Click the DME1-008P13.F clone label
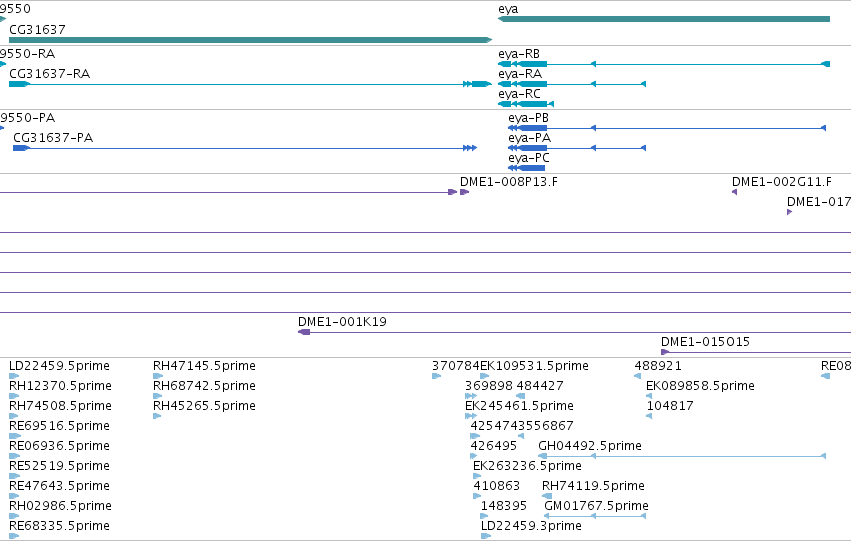The image size is (851, 541). click(509, 182)
